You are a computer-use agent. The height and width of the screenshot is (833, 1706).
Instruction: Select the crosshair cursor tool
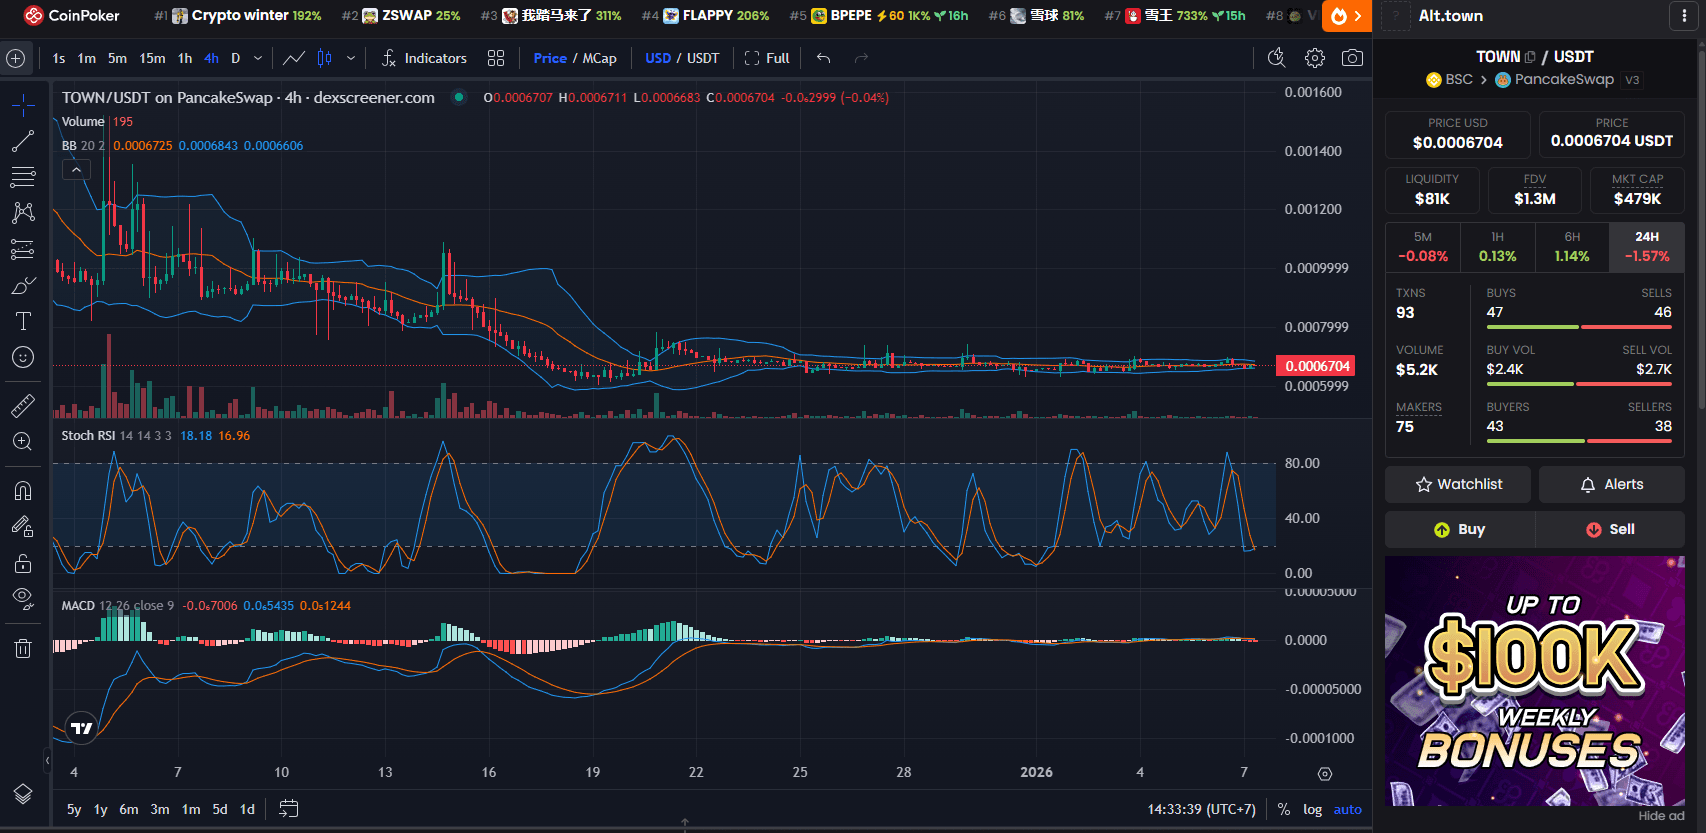click(x=23, y=105)
